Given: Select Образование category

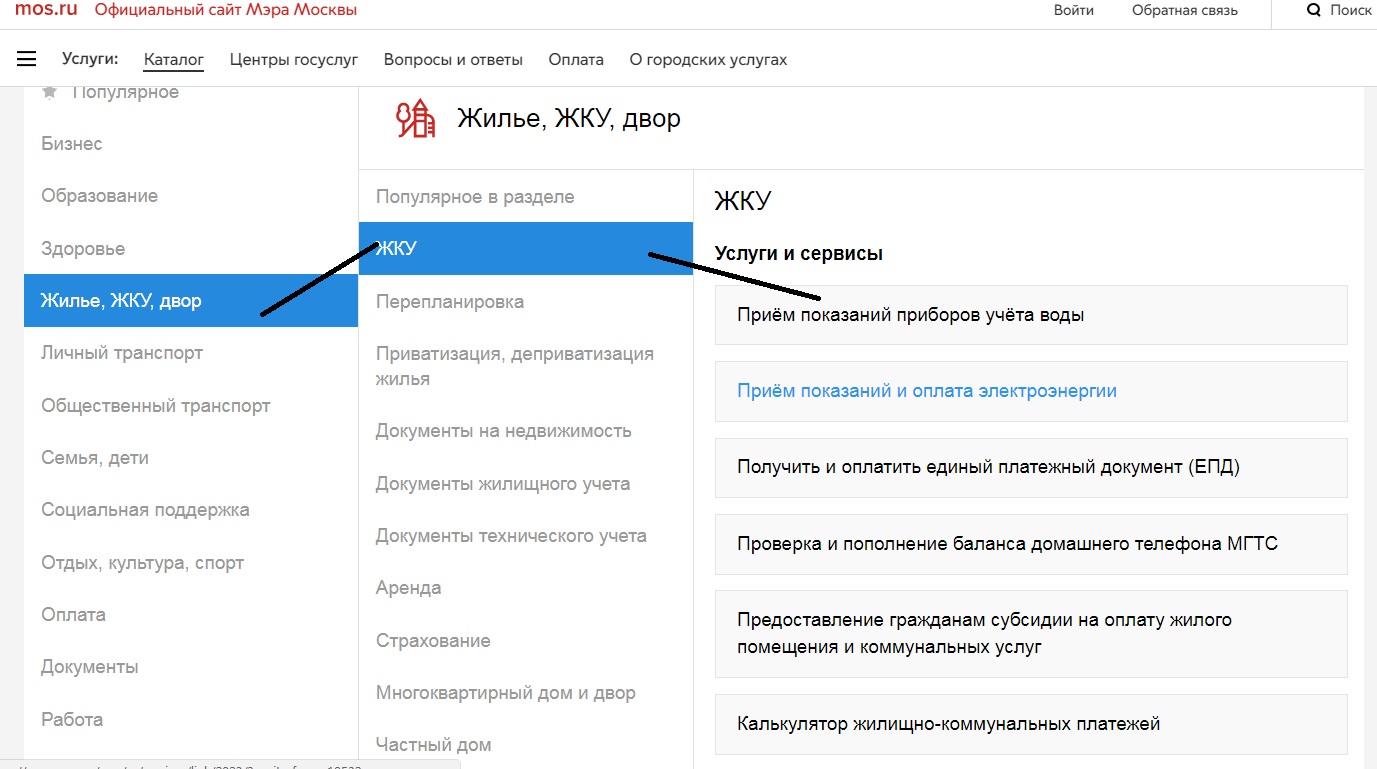Looking at the screenshot, I should pos(191,196).
